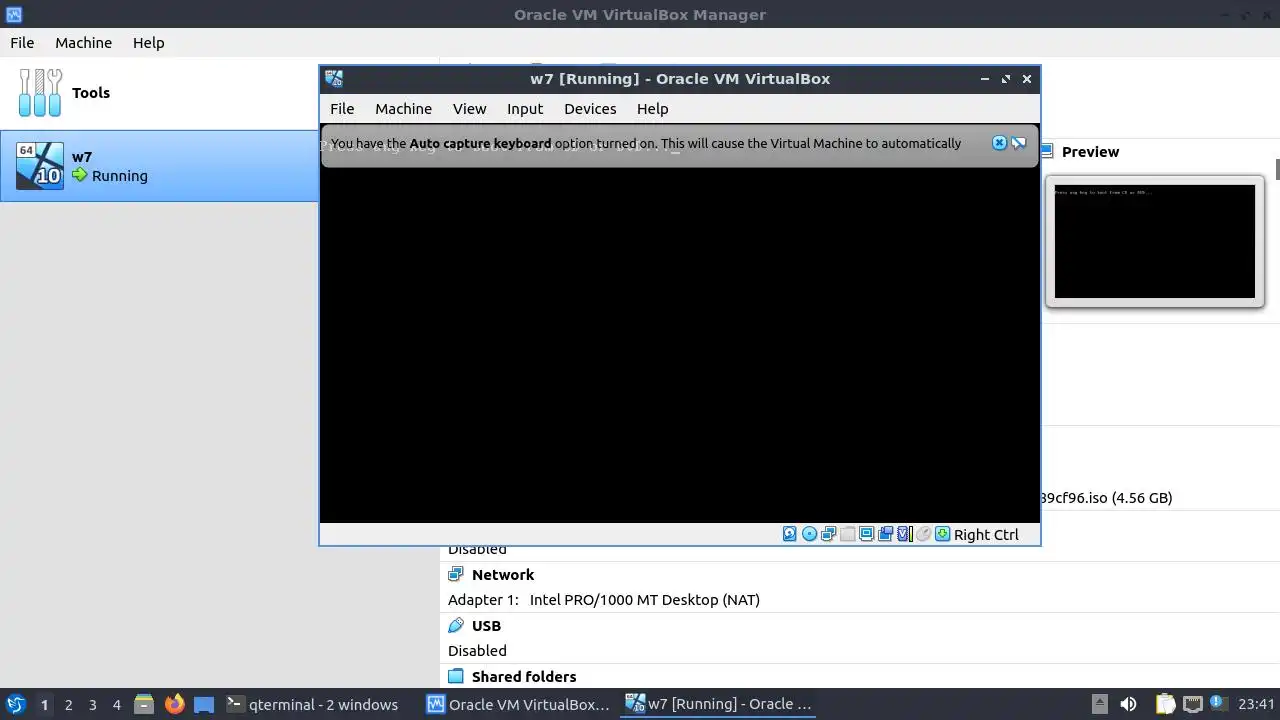Viewport: 1280px width, 720px height.
Task: Click the VM window title bar icon
Action: click(334, 79)
